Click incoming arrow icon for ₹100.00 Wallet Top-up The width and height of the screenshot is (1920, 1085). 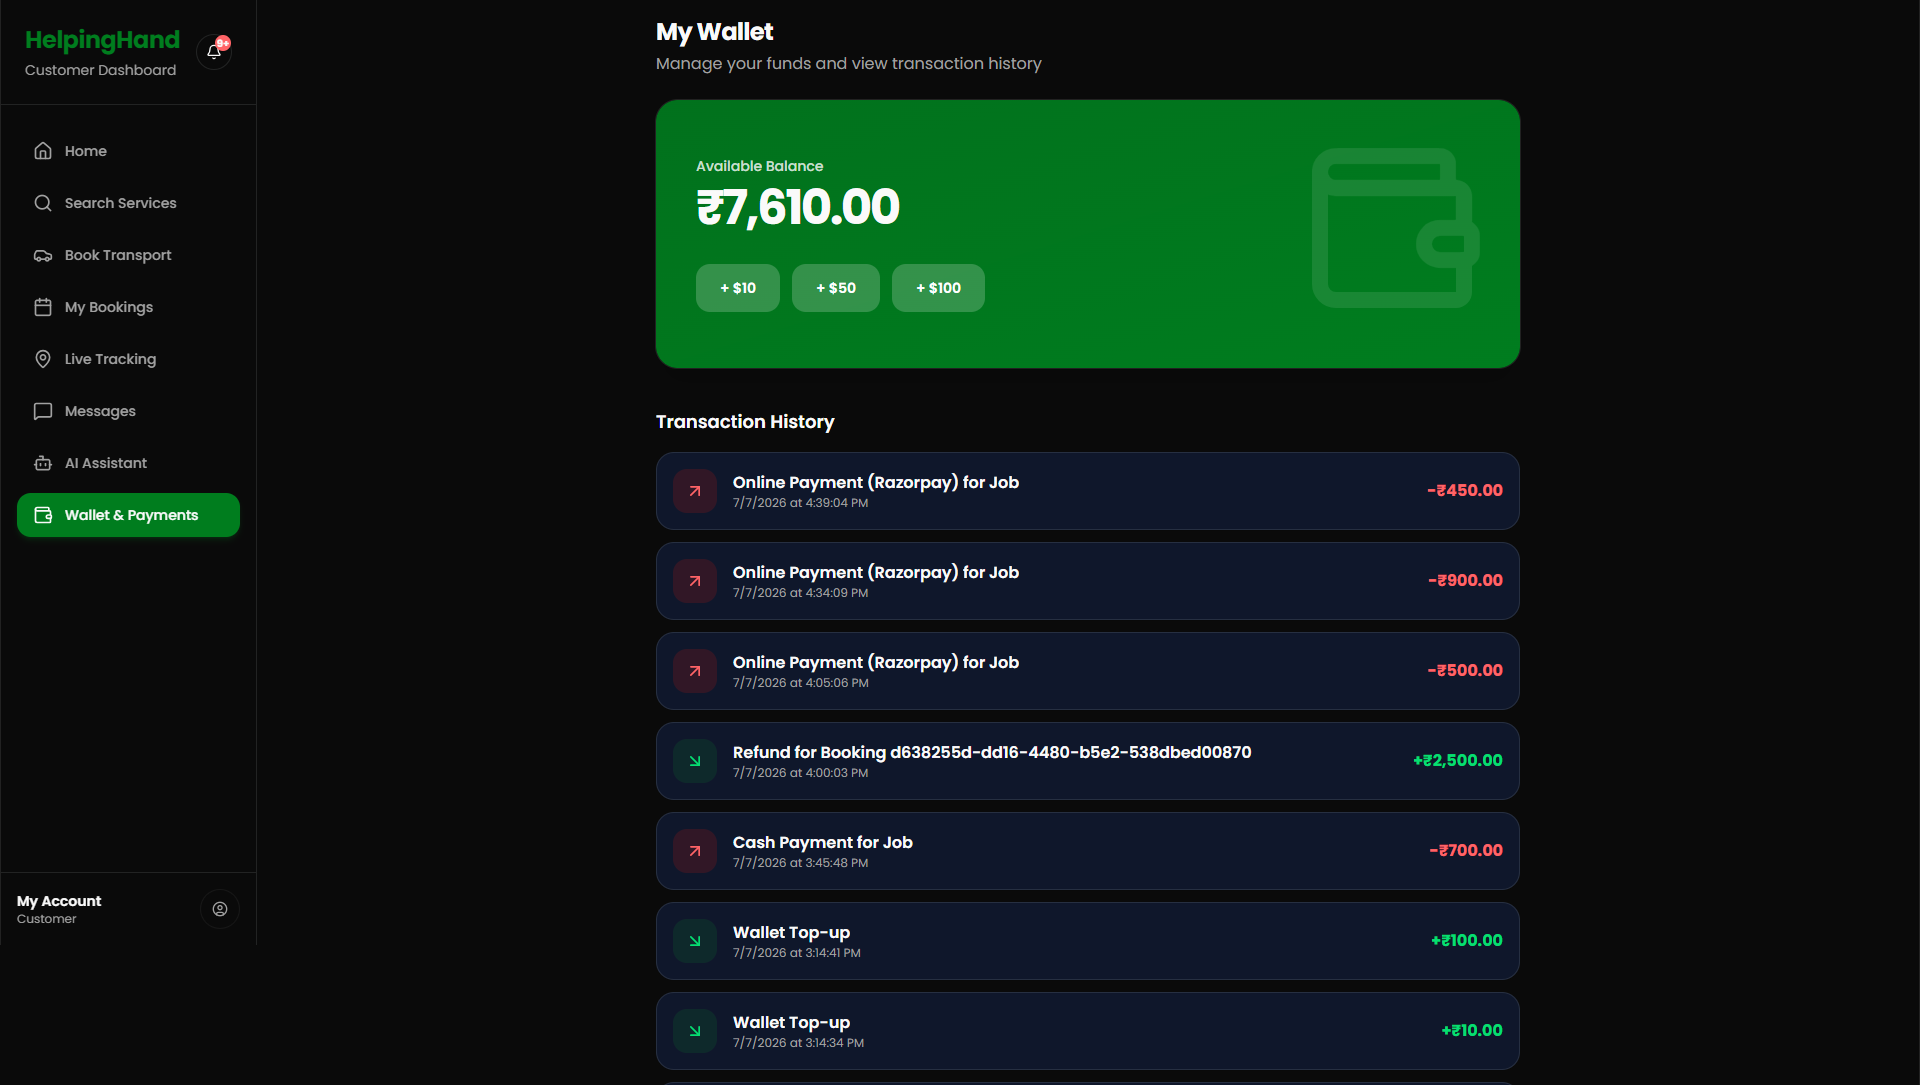pos(695,941)
